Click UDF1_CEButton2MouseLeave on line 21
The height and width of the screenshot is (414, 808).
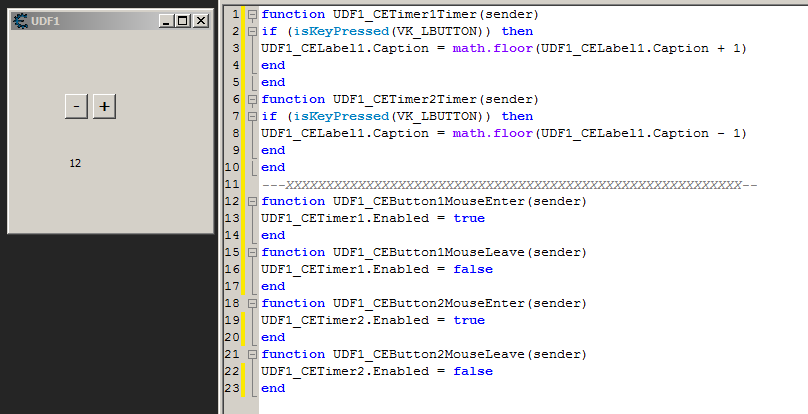click(429, 355)
